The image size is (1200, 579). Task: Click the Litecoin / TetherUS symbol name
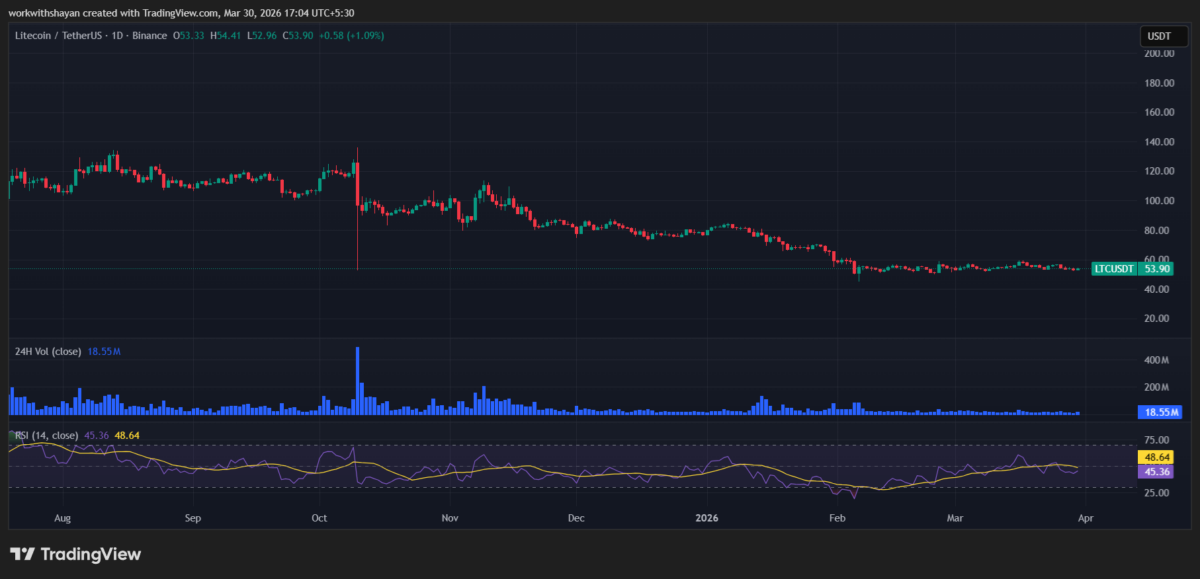pyautogui.click(x=58, y=34)
